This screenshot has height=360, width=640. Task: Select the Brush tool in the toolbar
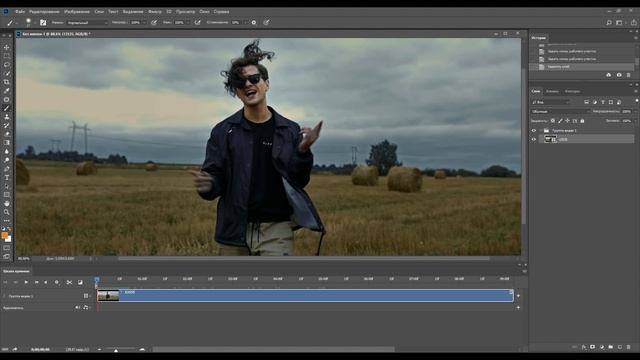pyautogui.click(x=7, y=108)
